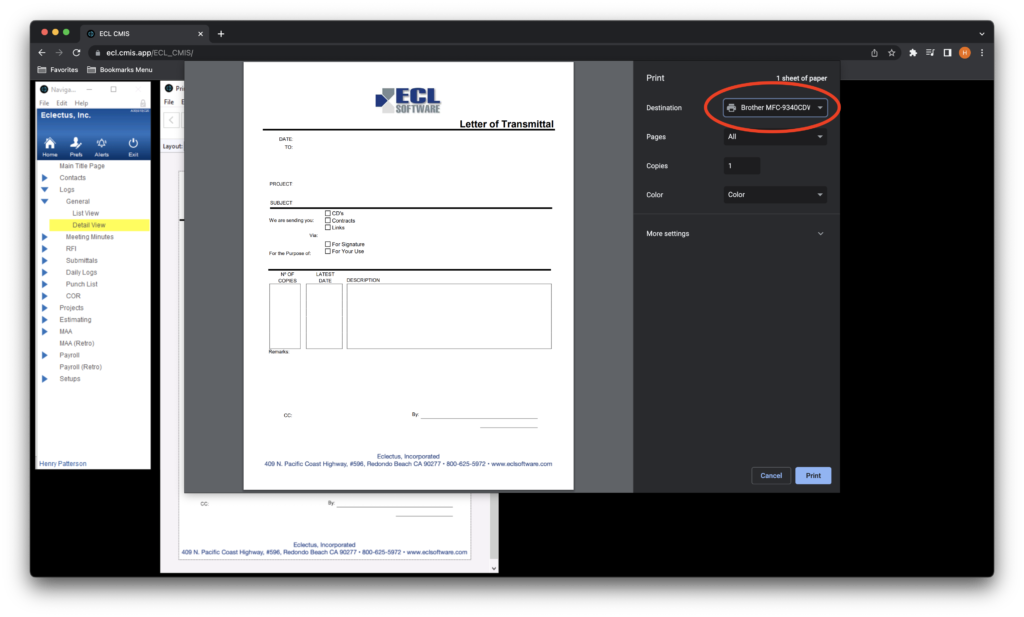Open Prefs in the Navigator toolbar
Screen dimensions: 1024x617
[76, 146]
